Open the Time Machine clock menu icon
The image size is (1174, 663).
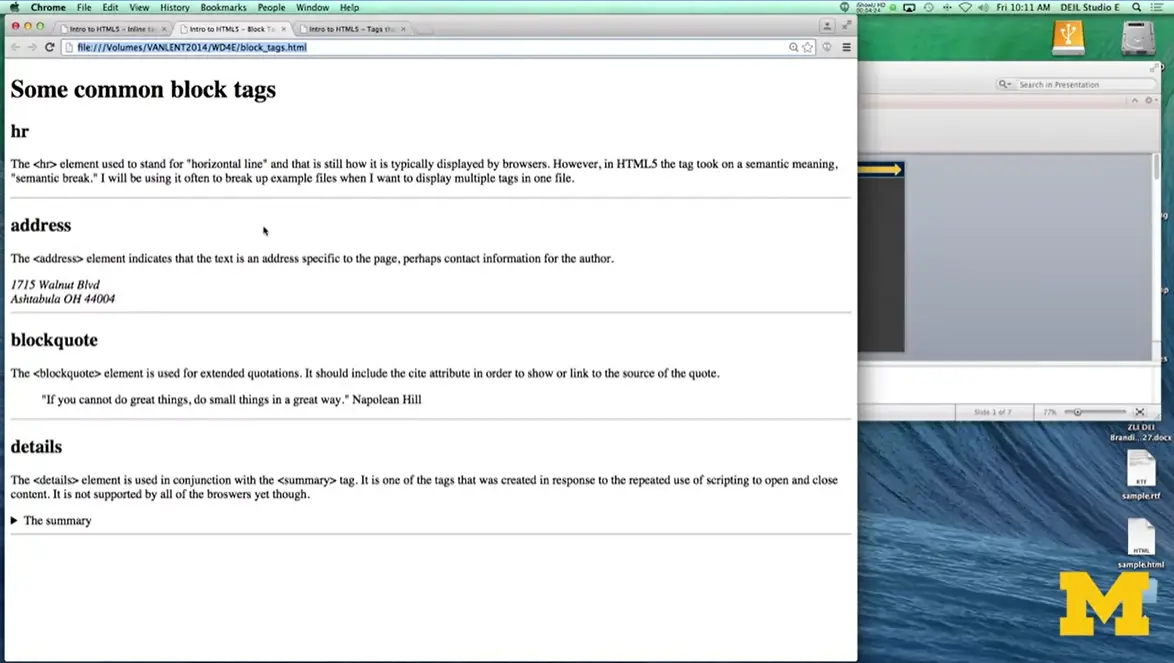coord(928,7)
